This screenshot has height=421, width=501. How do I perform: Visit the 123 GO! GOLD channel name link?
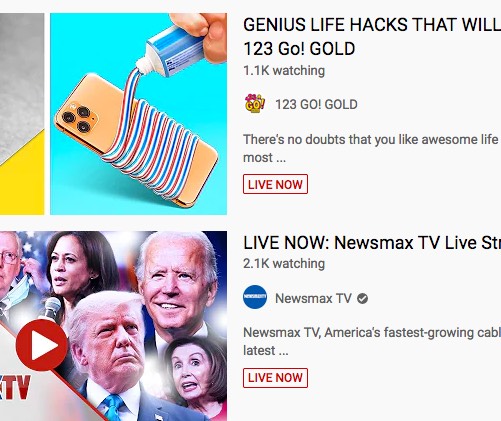pyautogui.click(x=316, y=105)
